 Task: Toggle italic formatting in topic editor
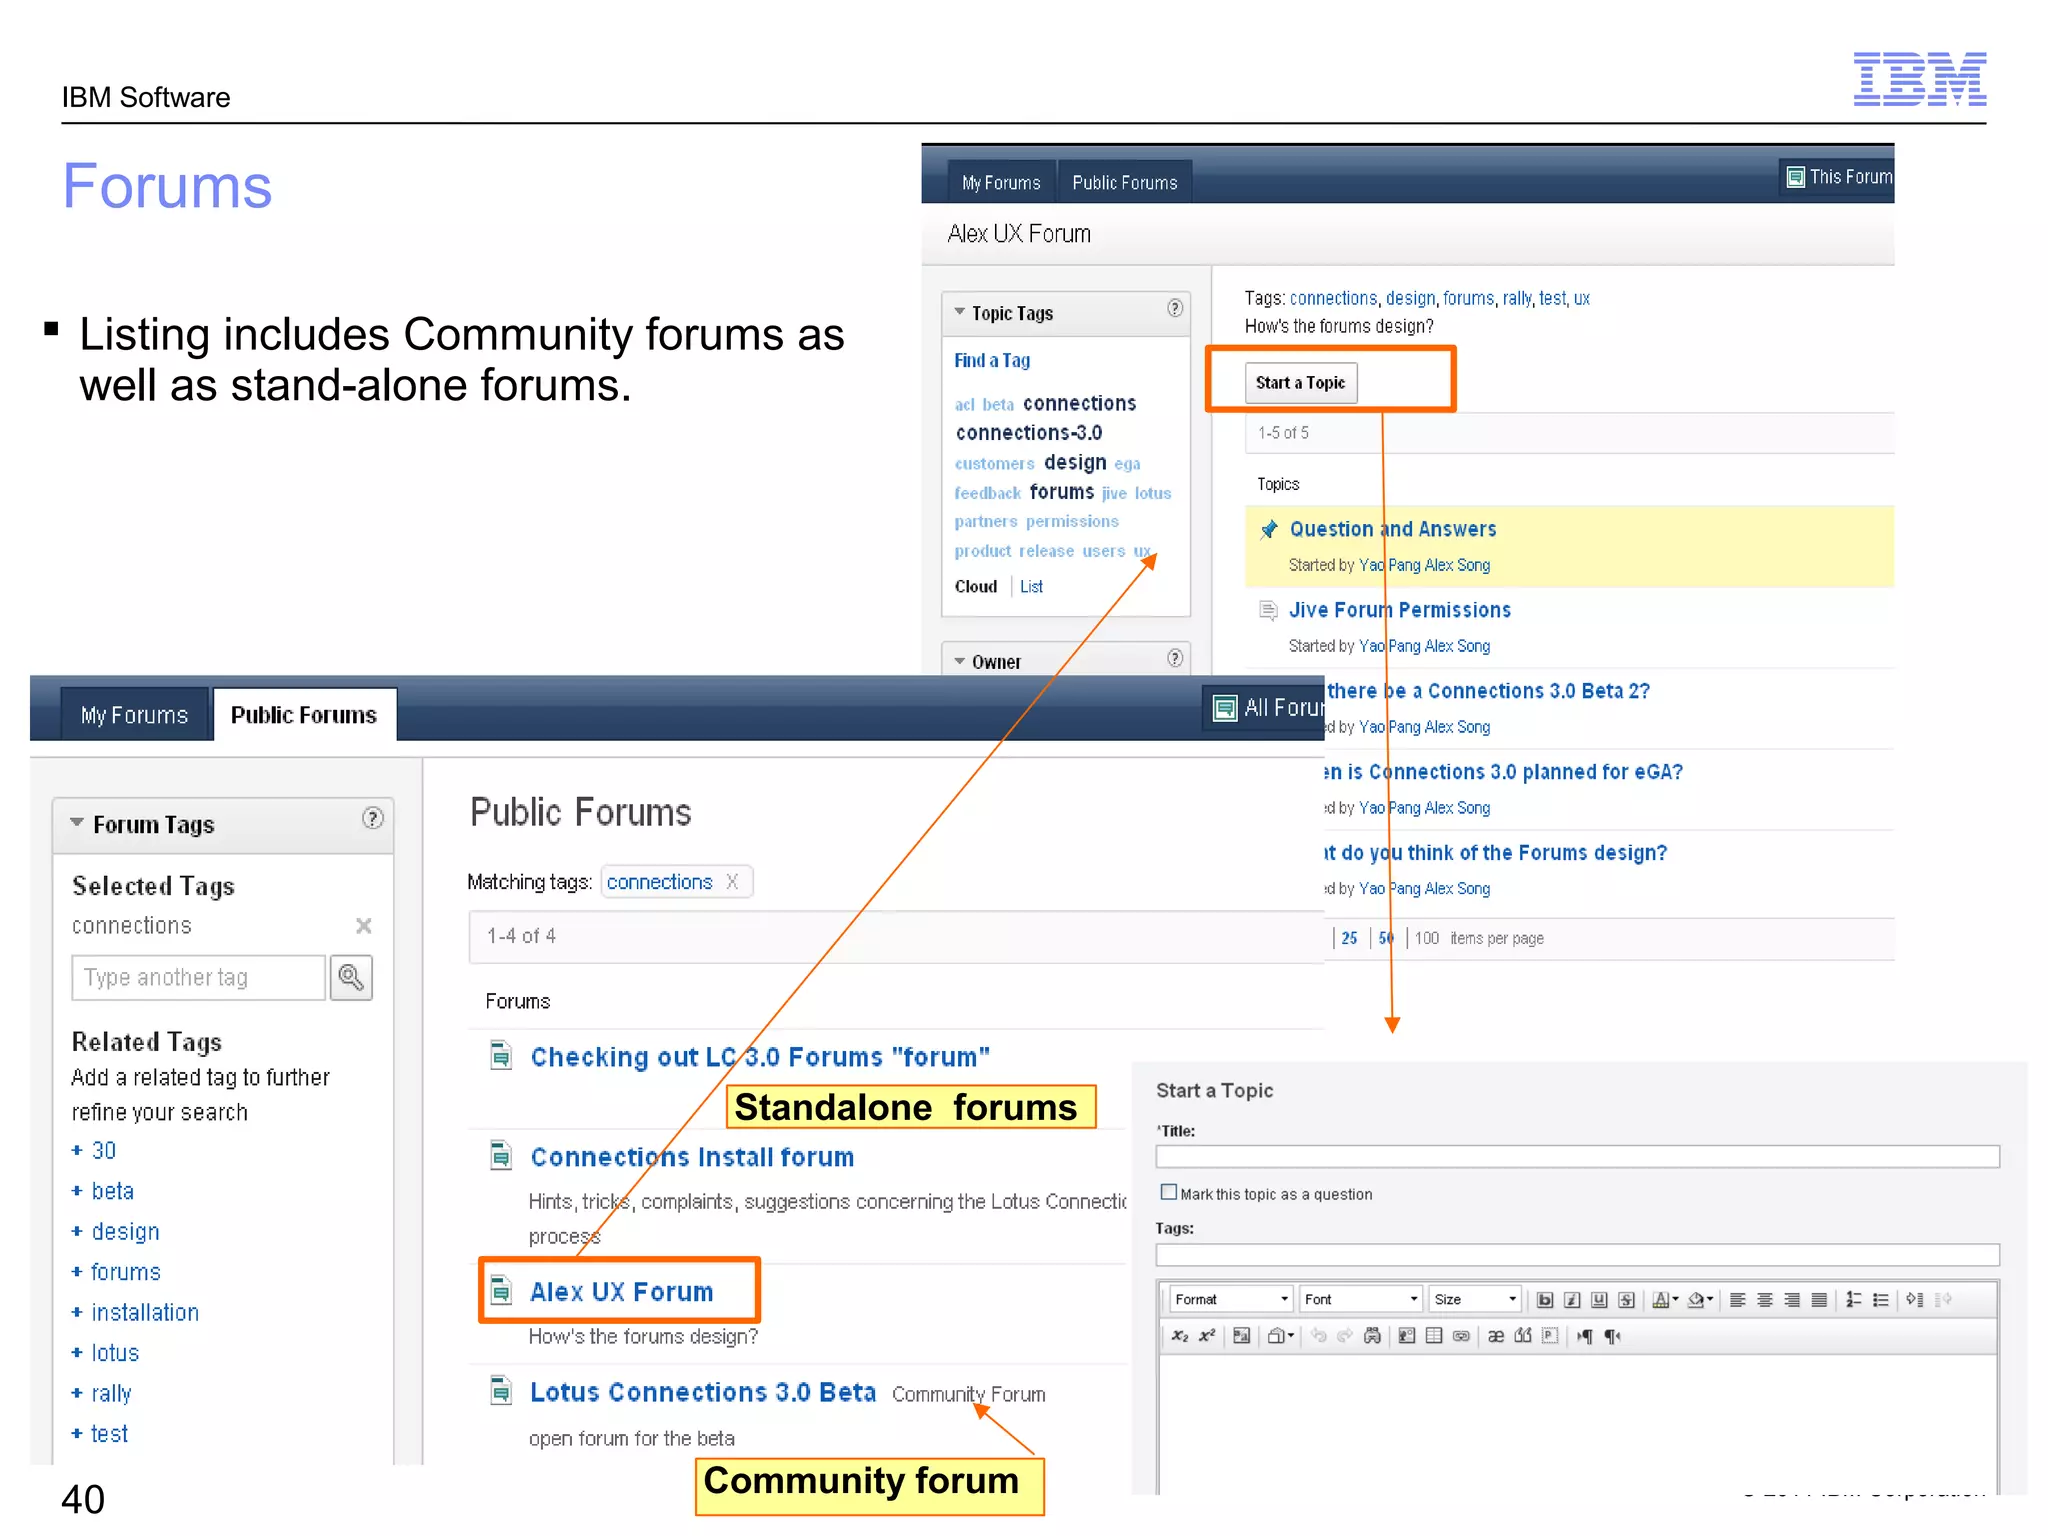tap(1572, 1299)
